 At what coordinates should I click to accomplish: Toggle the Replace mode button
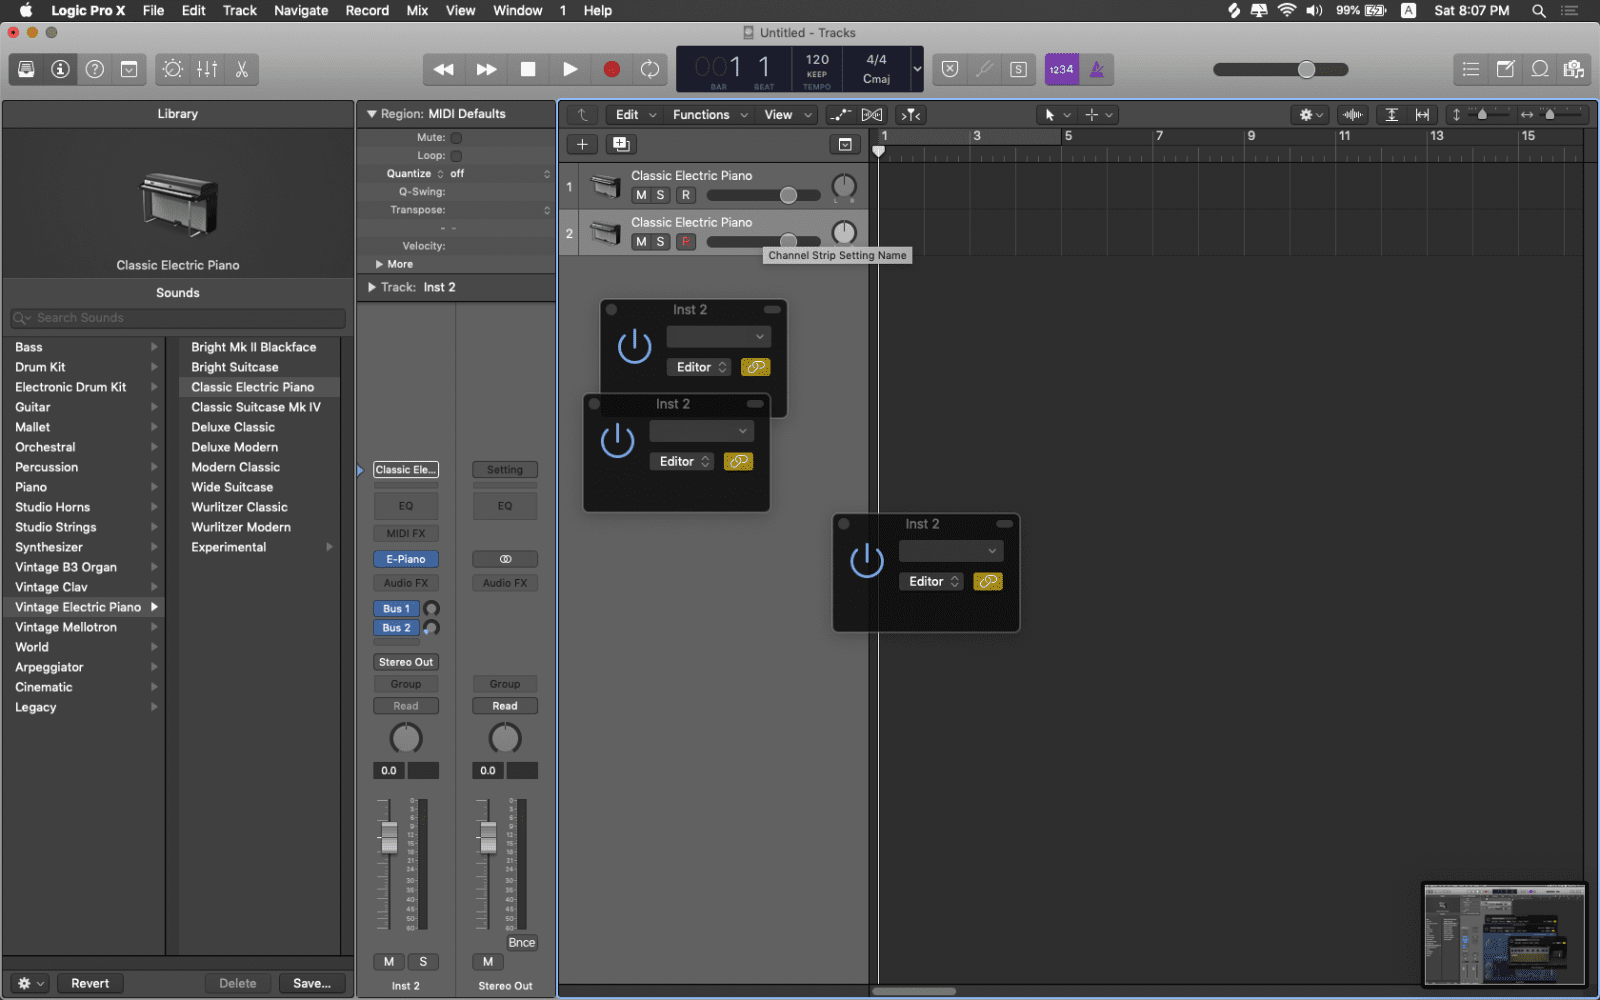(x=950, y=69)
